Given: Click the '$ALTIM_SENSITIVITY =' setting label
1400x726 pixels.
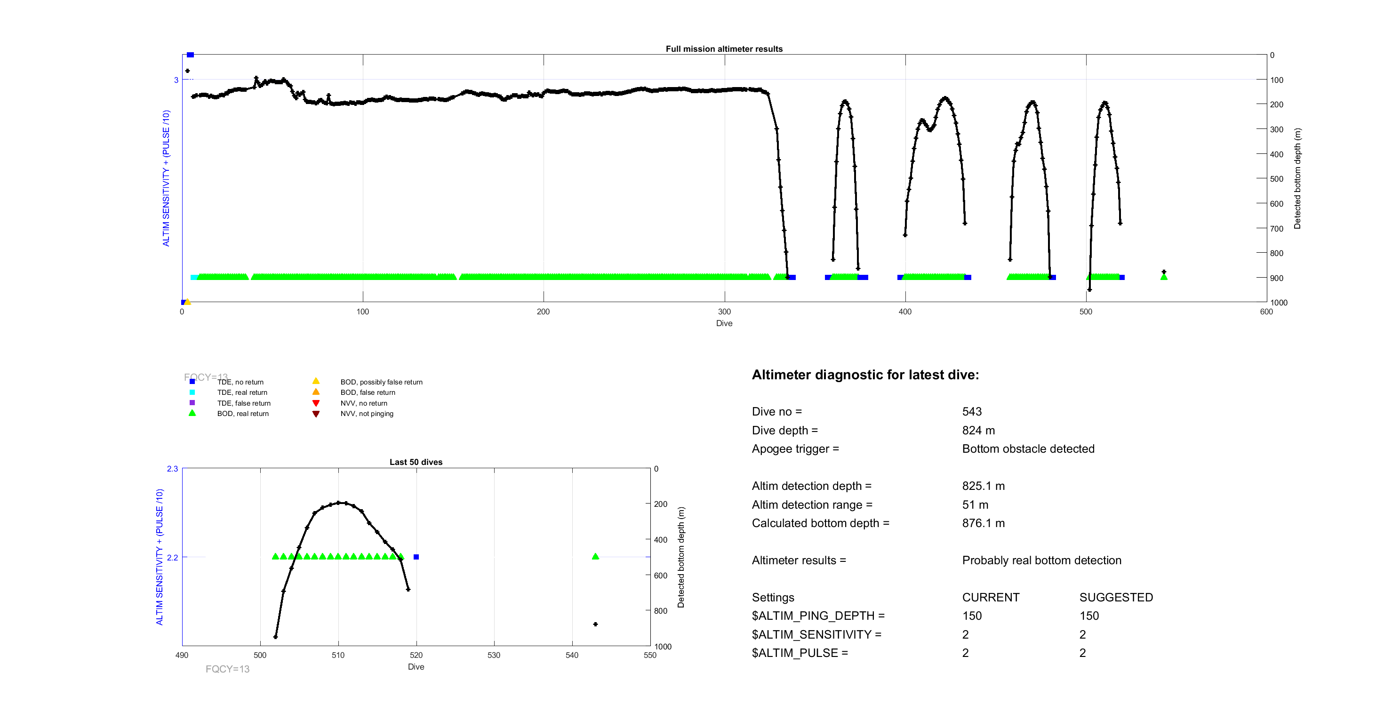Looking at the screenshot, I should coord(817,635).
